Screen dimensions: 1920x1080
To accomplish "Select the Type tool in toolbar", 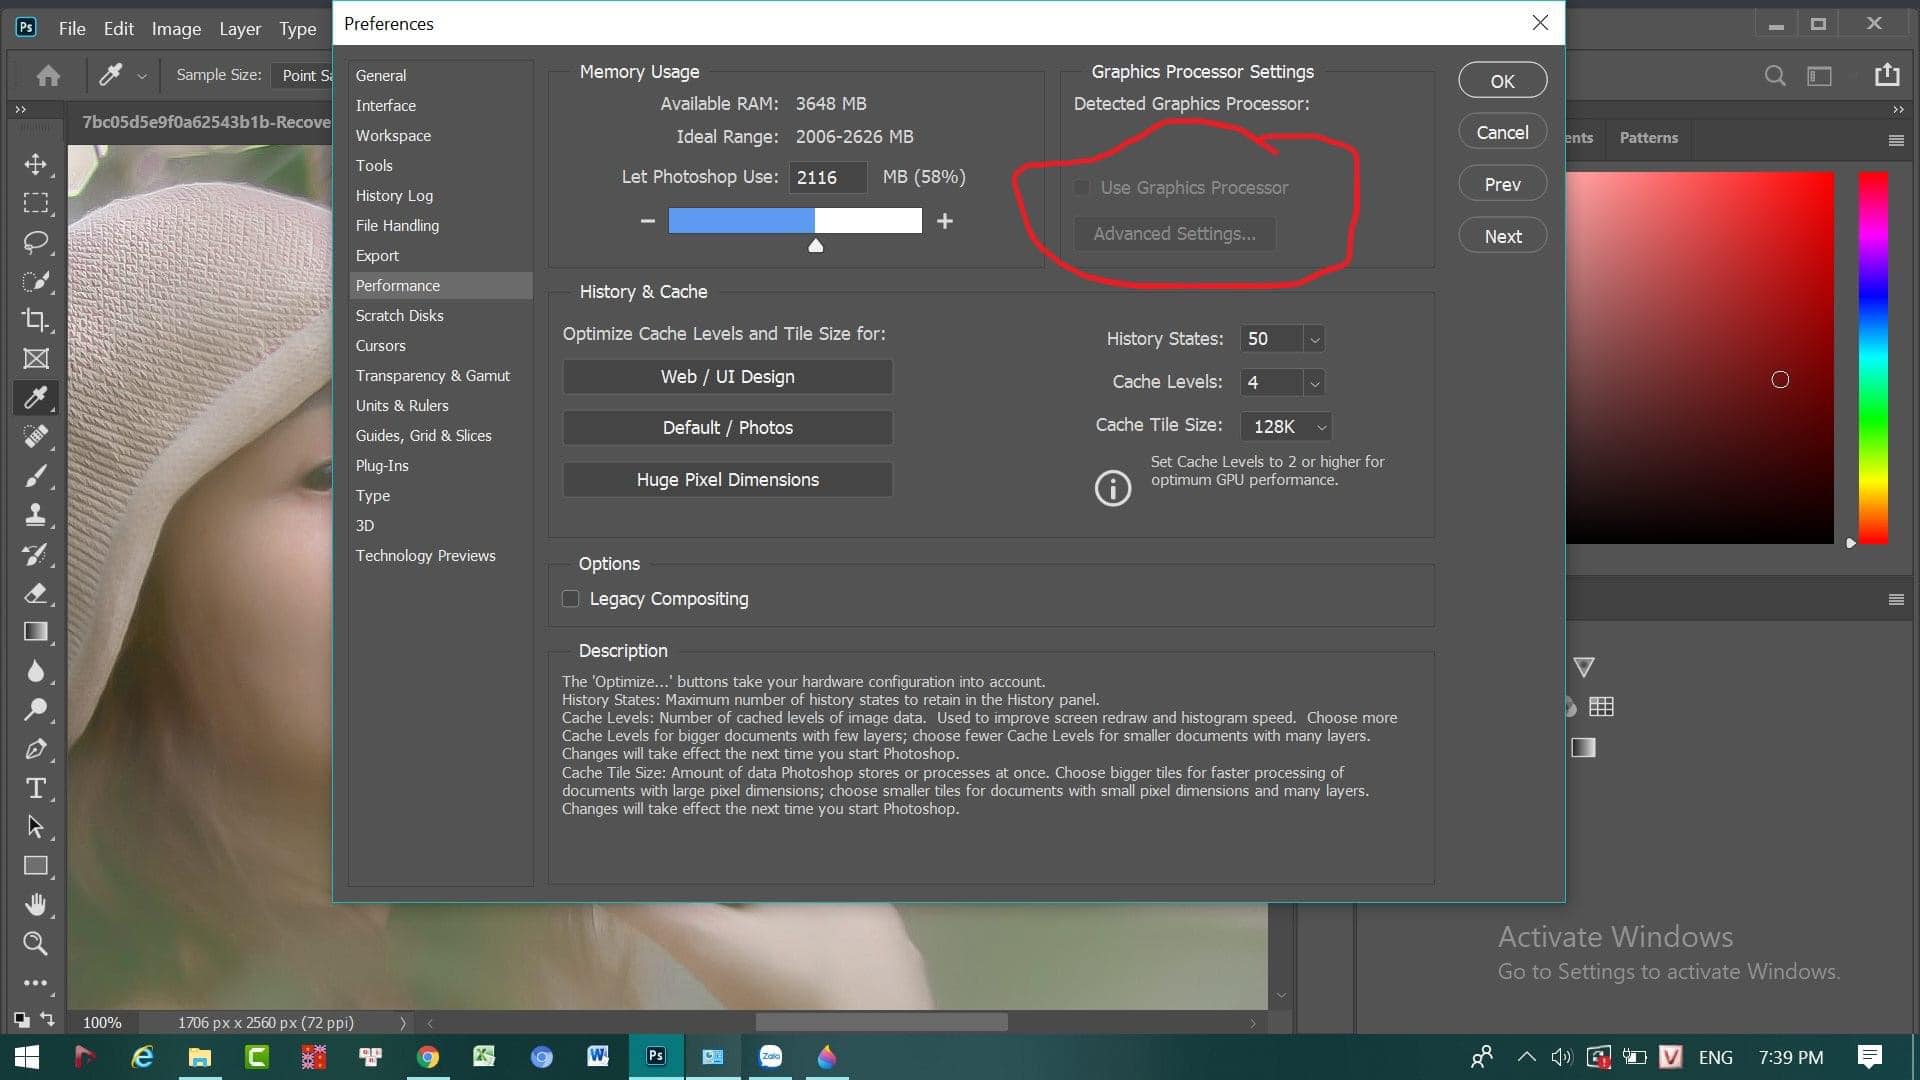I will click(x=36, y=787).
